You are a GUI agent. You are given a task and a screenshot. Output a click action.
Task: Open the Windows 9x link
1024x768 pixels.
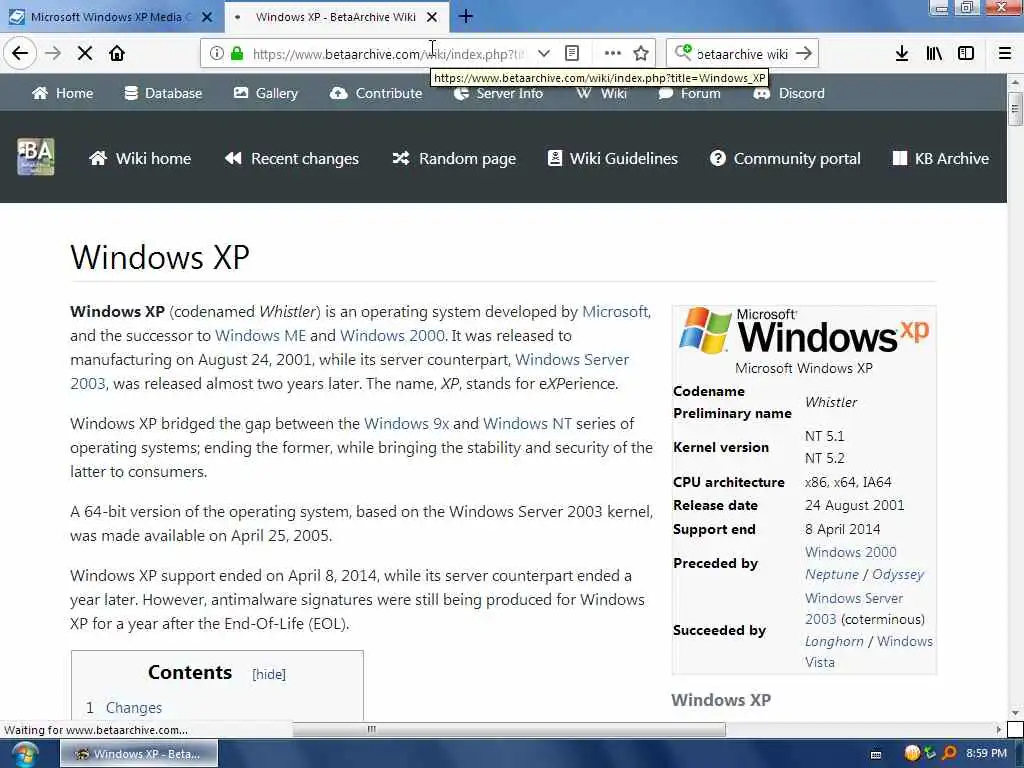pos(406,424)
